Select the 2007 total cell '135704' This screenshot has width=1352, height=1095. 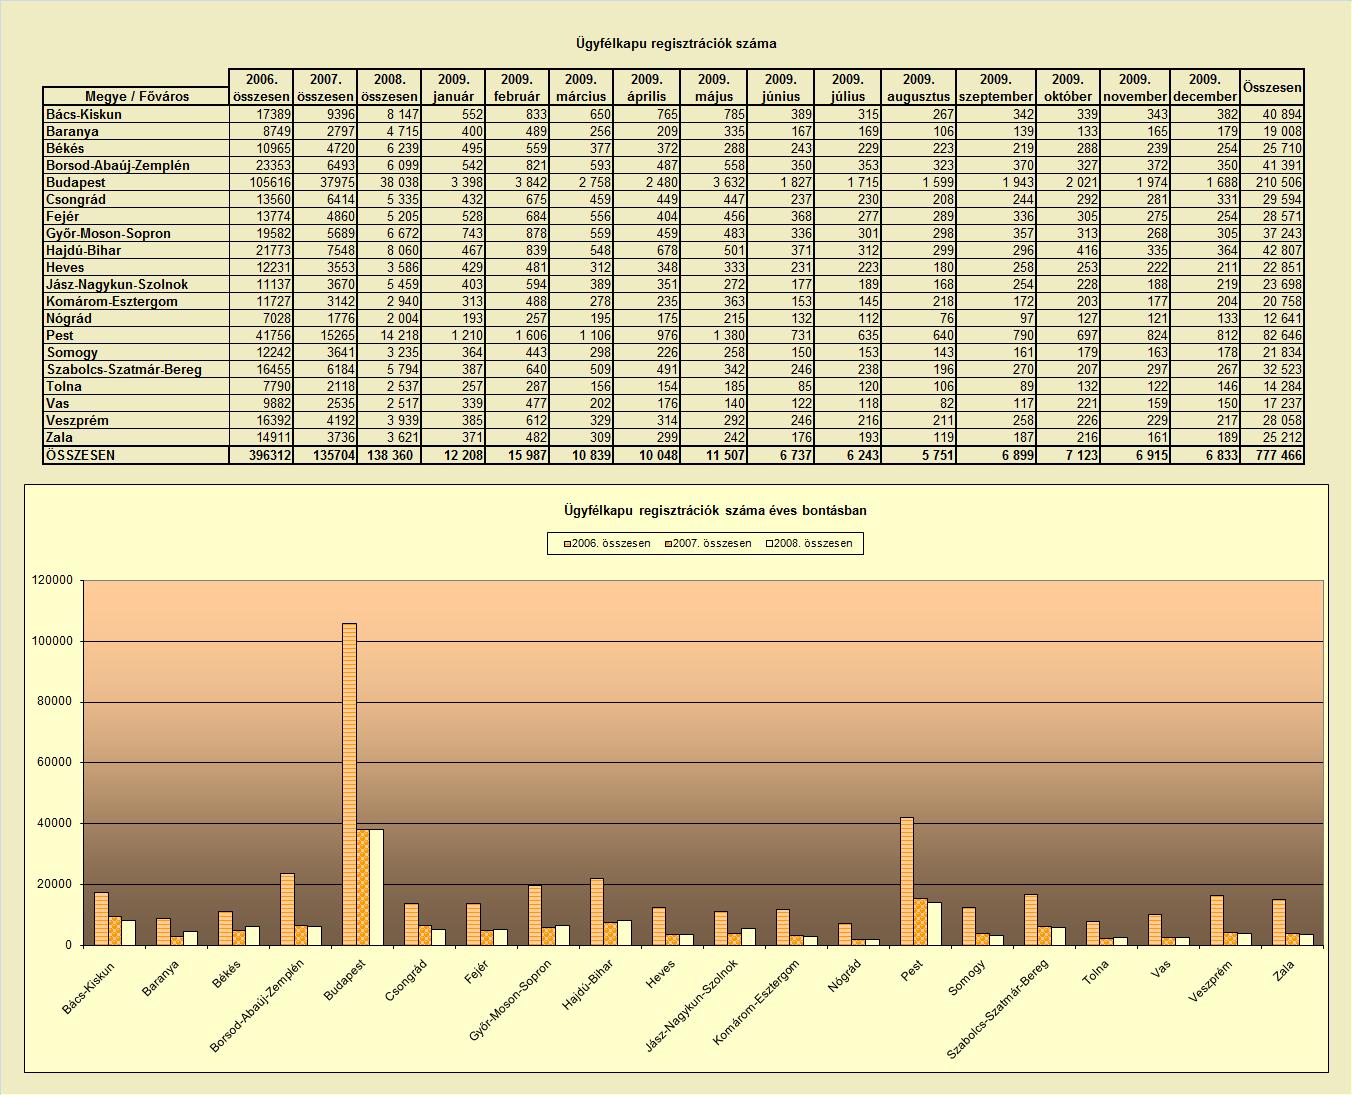pos(325,455)
